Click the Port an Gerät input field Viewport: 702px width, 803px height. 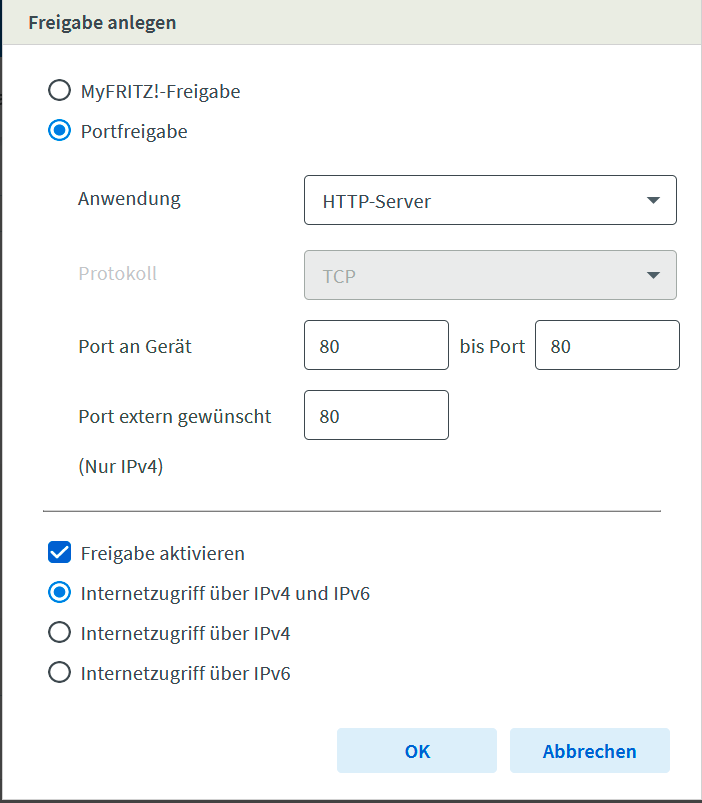point(376,345)
